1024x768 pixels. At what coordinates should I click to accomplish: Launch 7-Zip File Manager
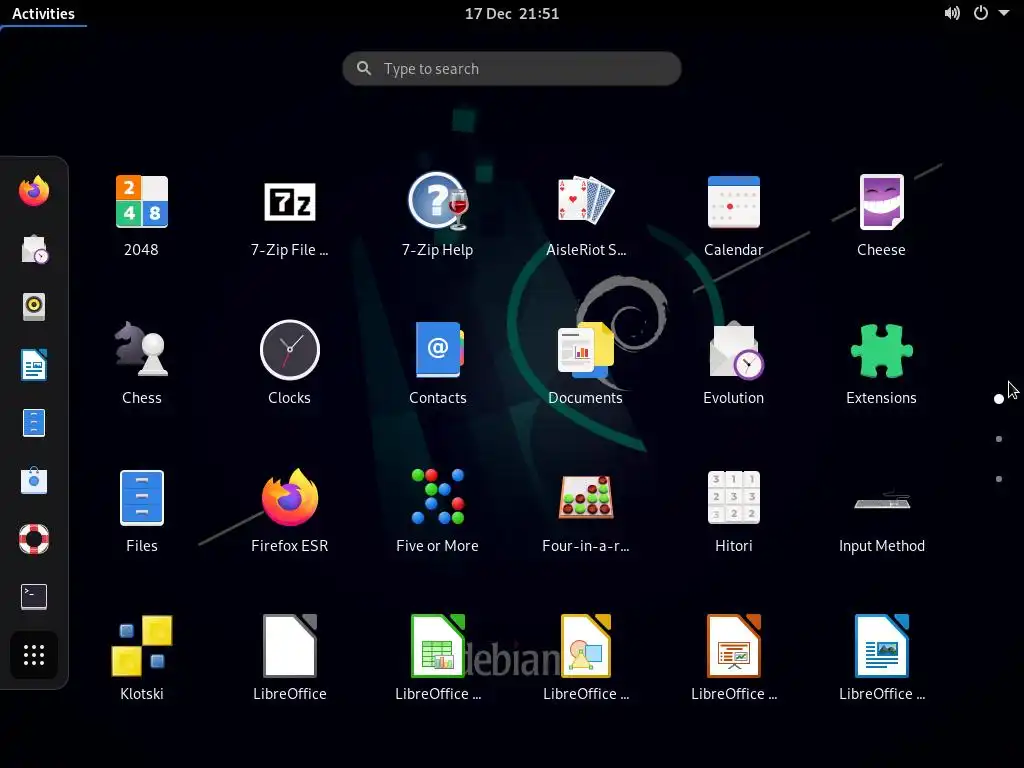[289, 202]
